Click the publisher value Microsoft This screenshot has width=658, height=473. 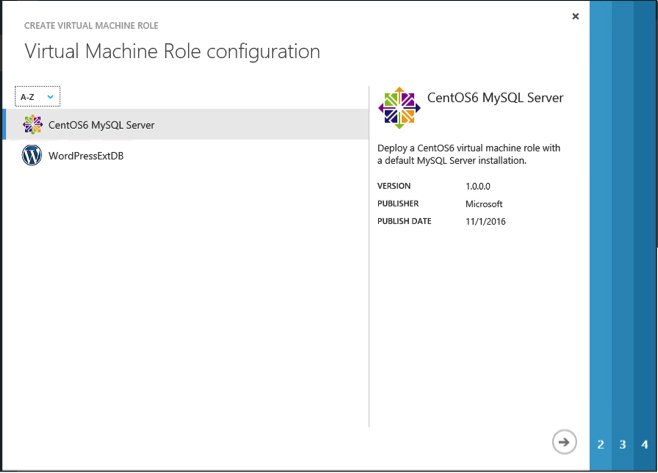(484, 204)
